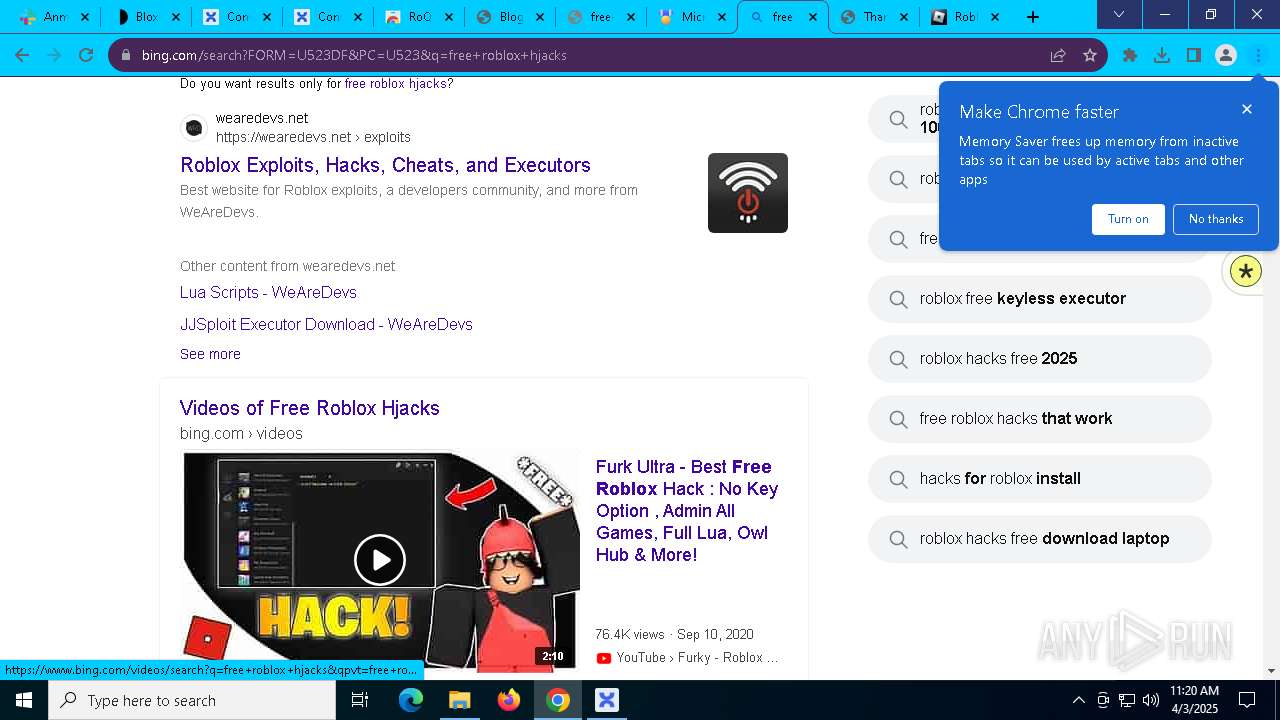Share this page via share icon
Viewport: 1280px width, 720px height.
1058,55
